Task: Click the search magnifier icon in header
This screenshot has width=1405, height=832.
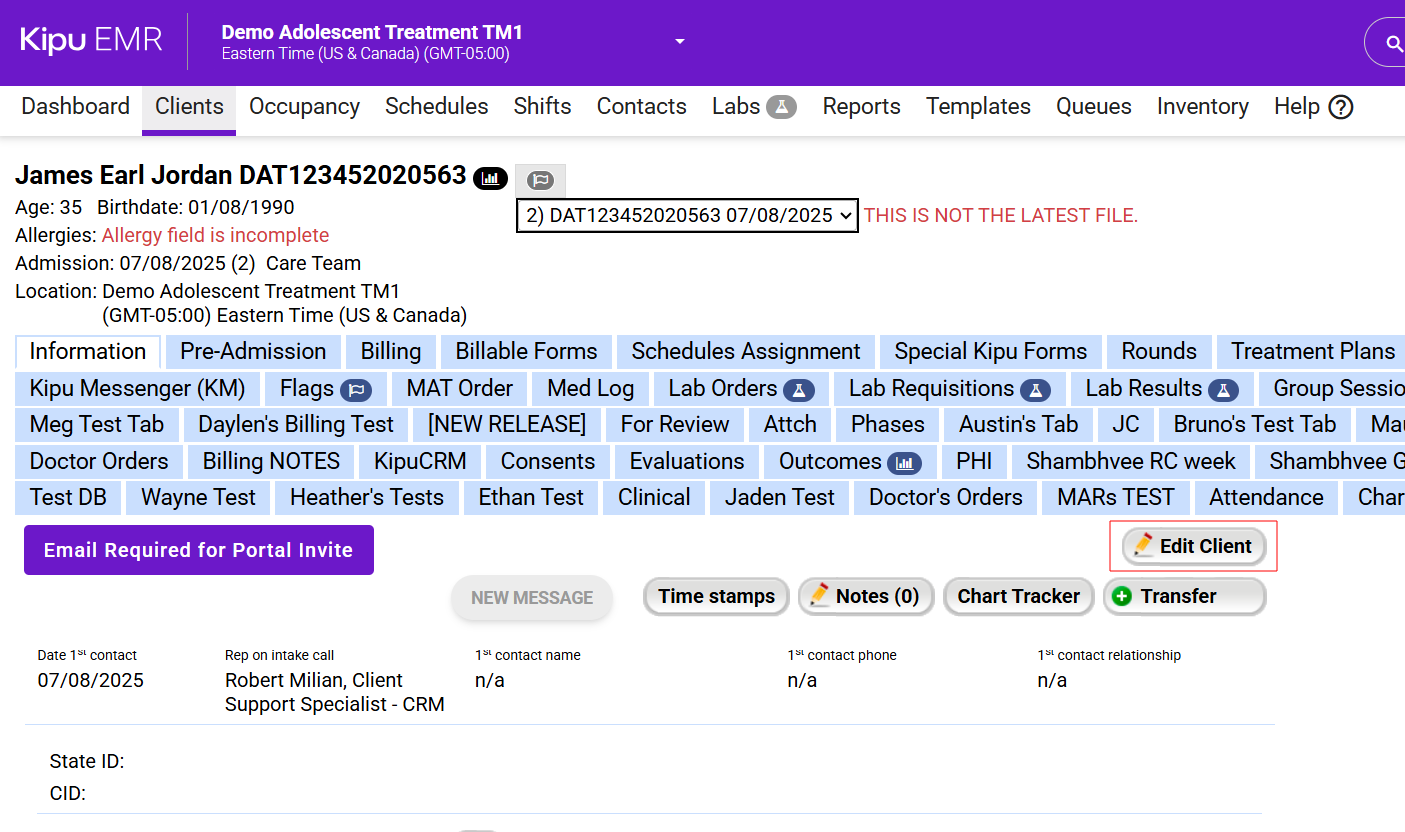Action: click(1393, 43)
